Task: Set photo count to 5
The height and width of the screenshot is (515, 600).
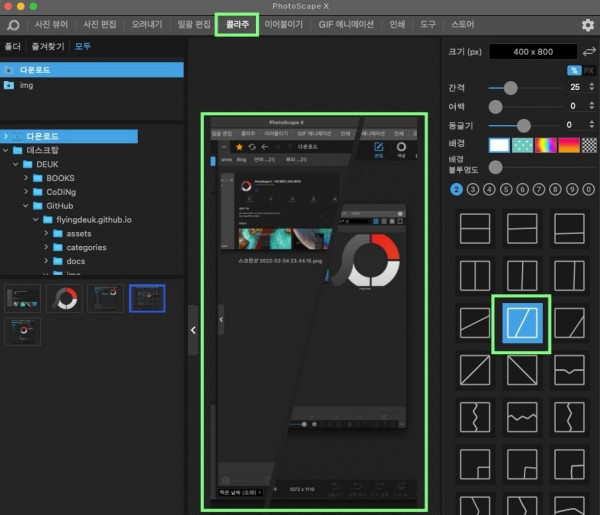Action: [505, 188]
